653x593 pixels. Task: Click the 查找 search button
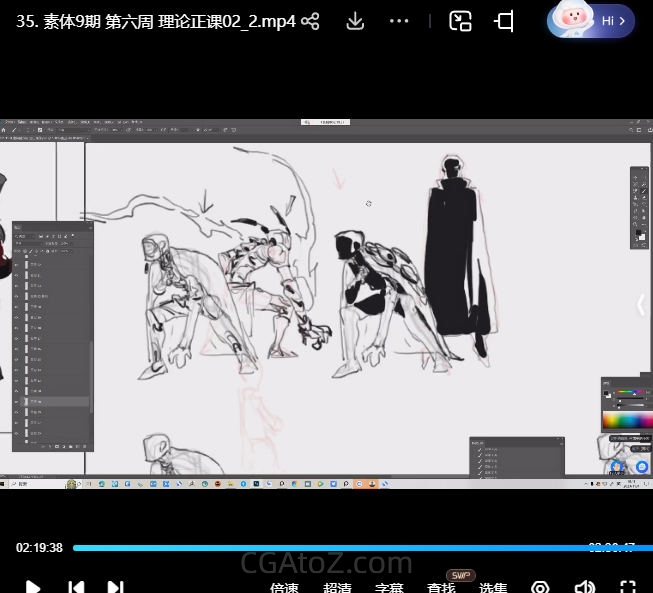tap(442, 588)
